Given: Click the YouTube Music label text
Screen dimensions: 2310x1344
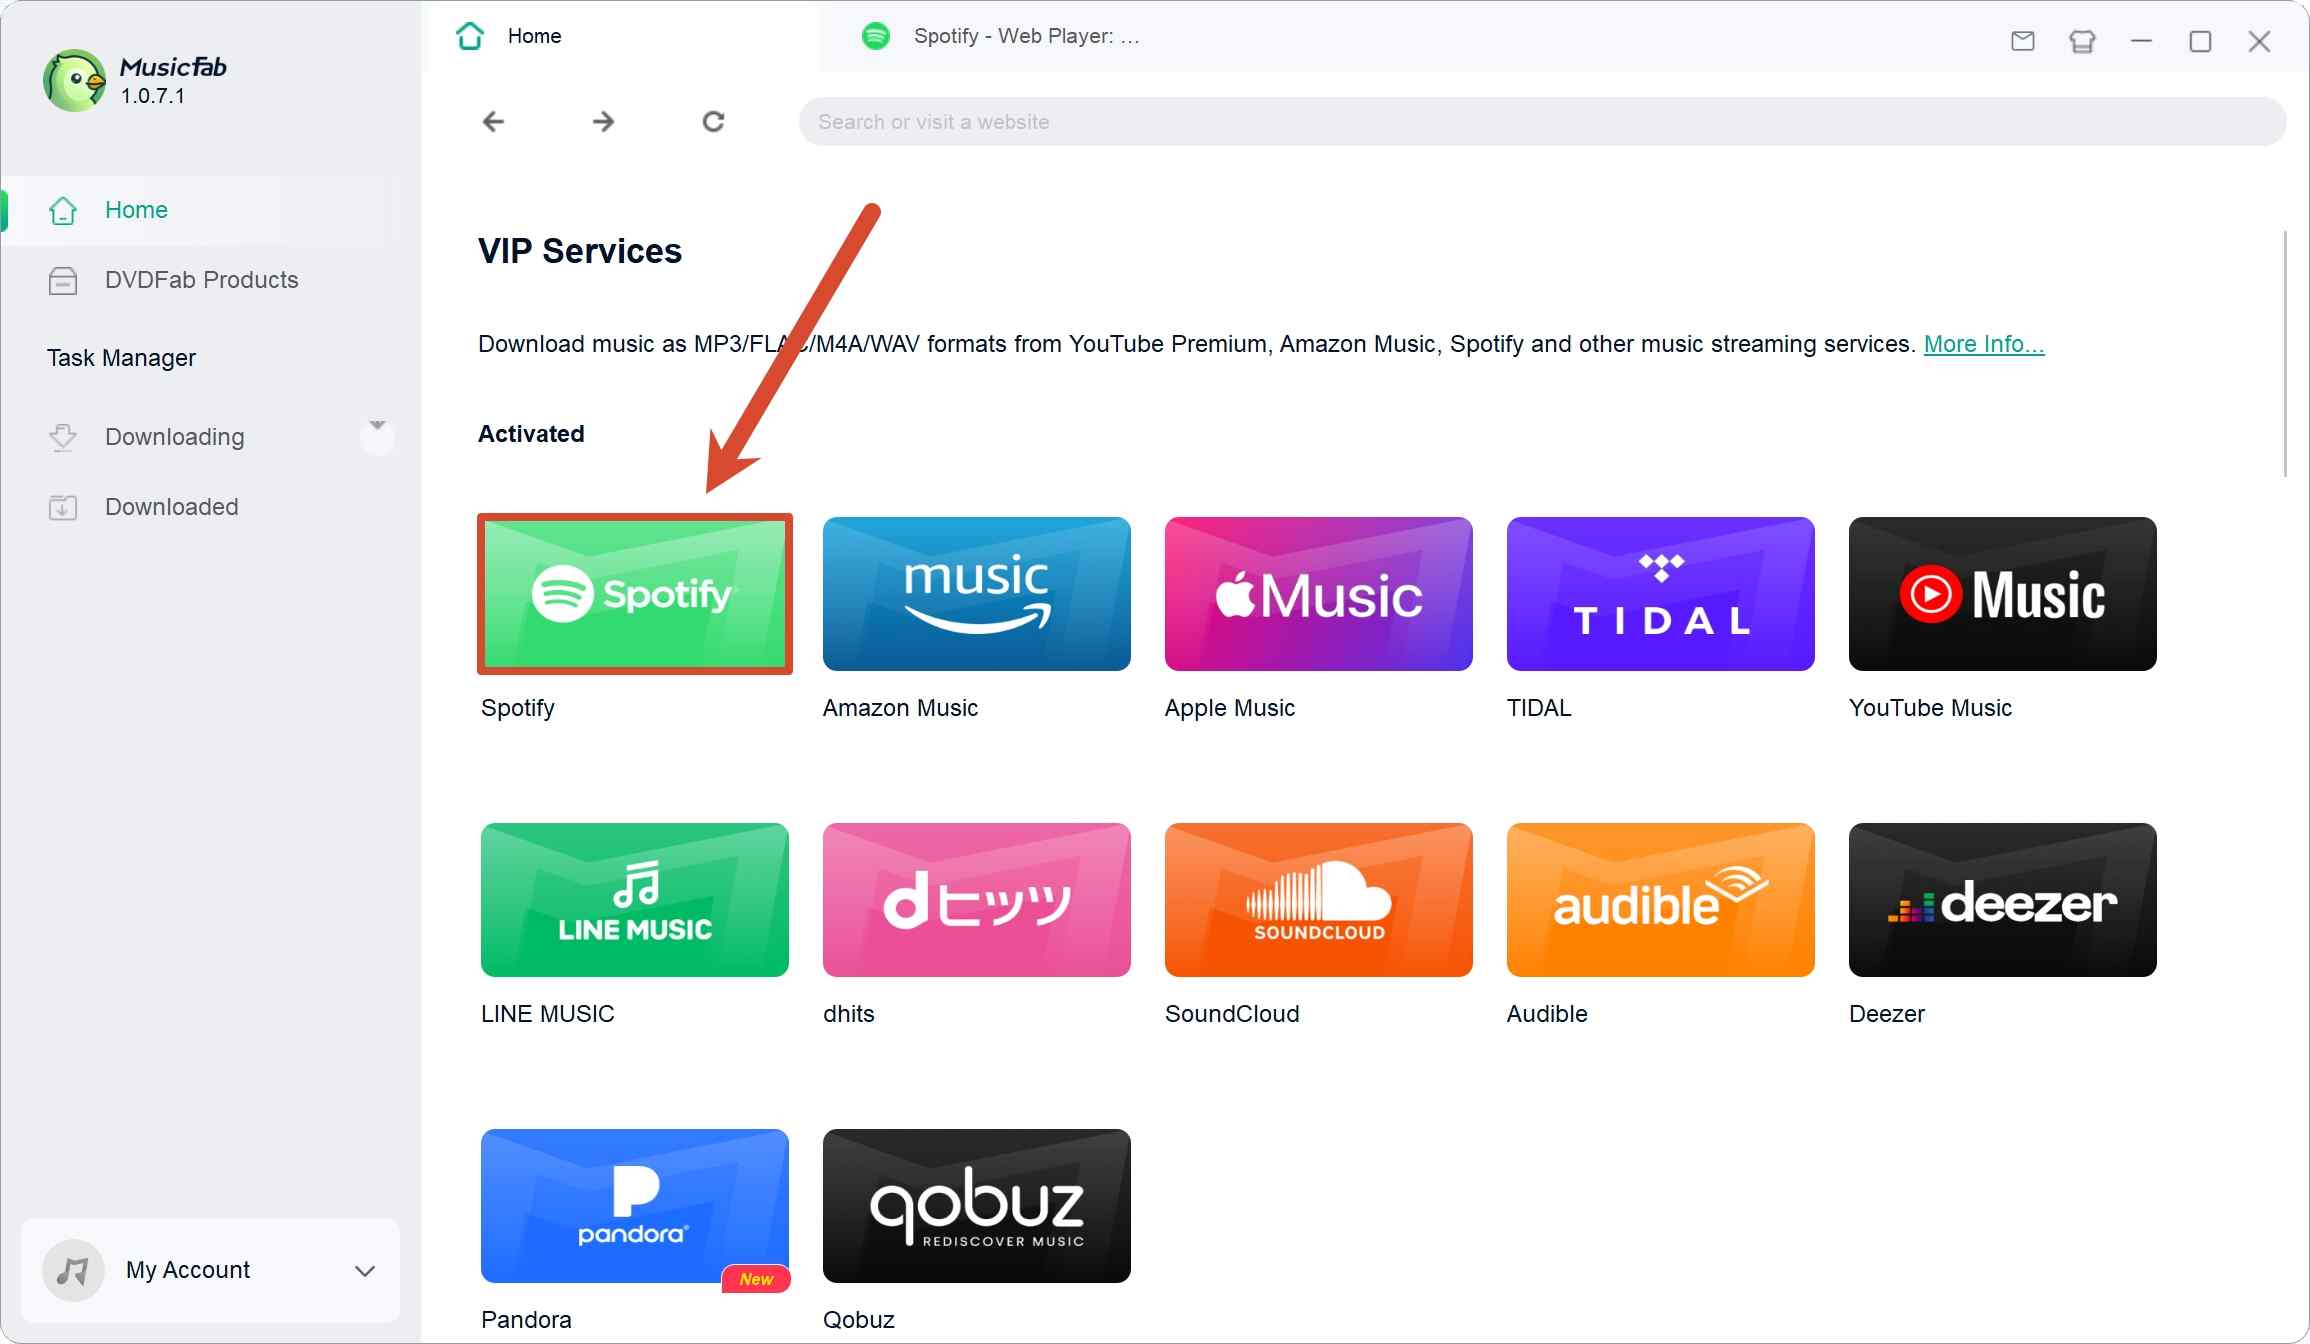Looking at the screenshot, I should [x=1930, y=708].
